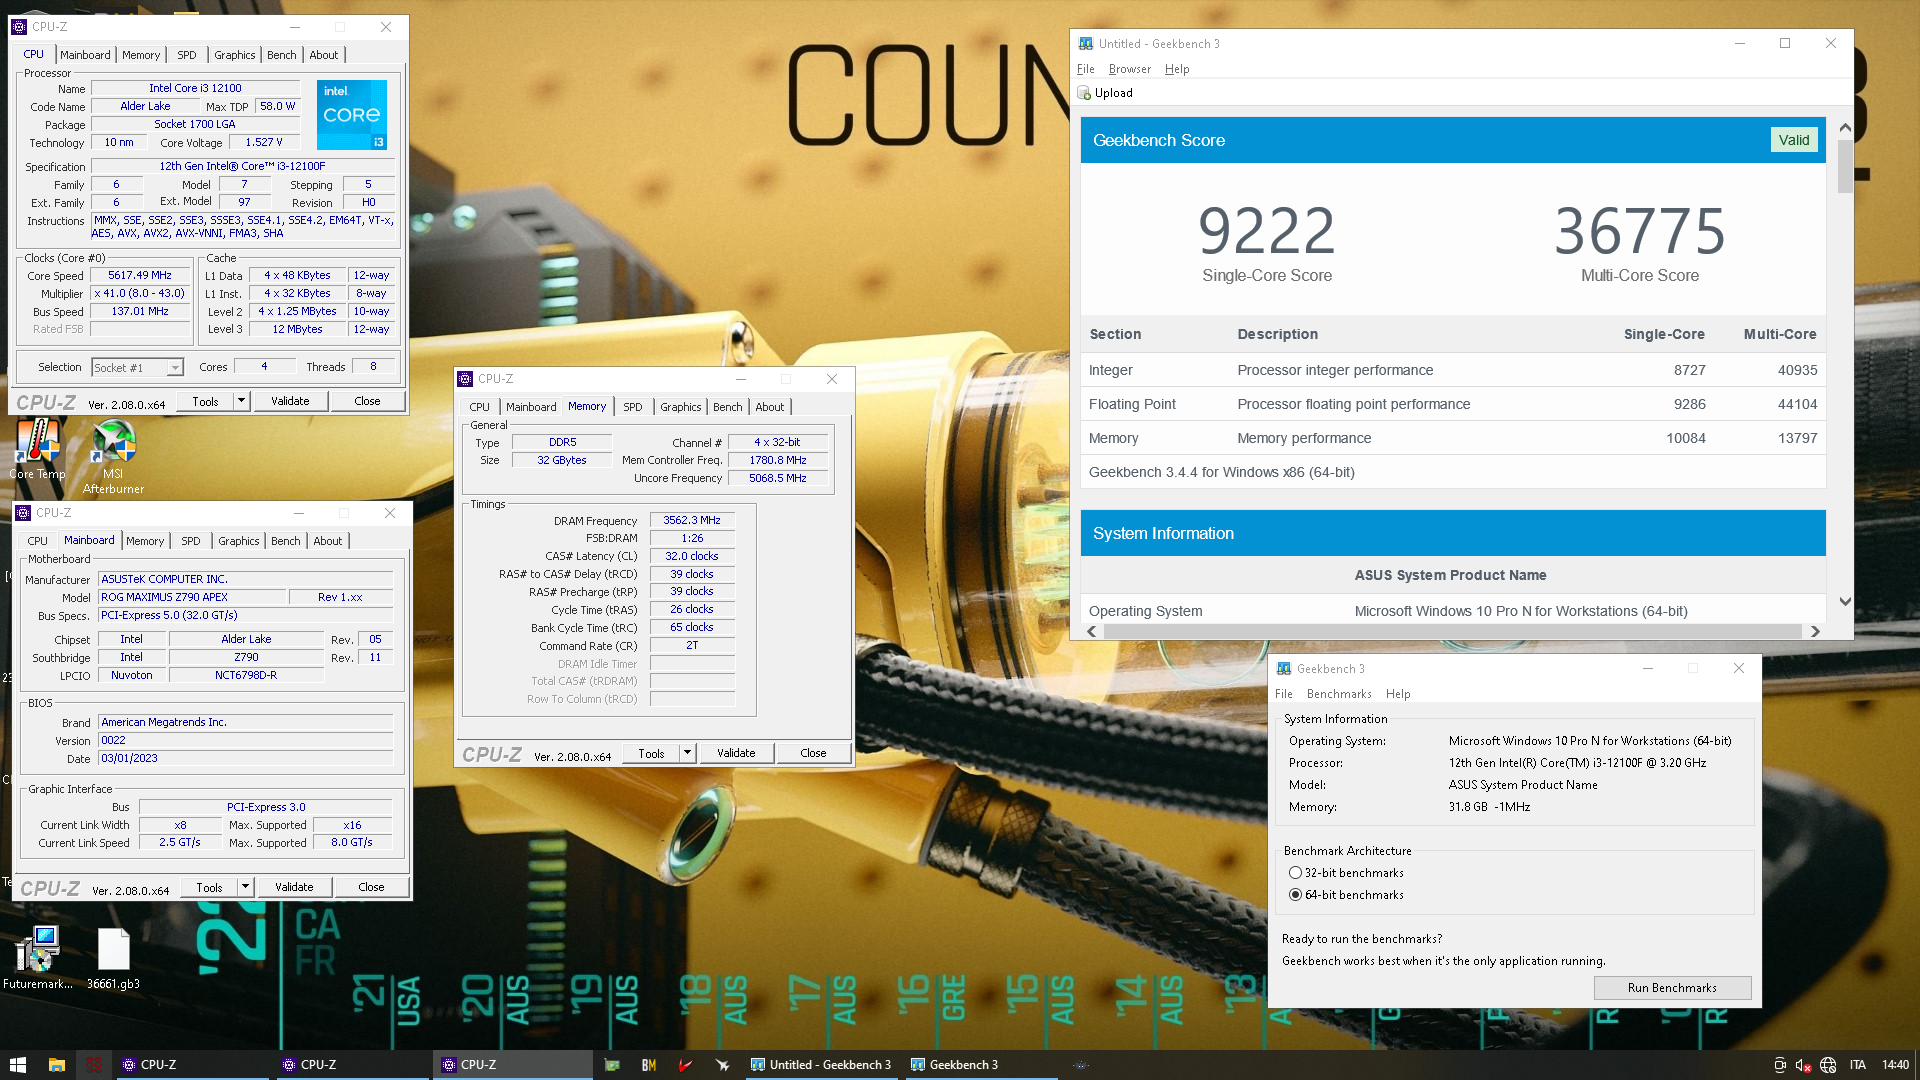Screen dimensions: 1920x1080
Task: Click the scroll up arrow in Geekbench results
Action: pyautogui.click(x=1845, y=127)
